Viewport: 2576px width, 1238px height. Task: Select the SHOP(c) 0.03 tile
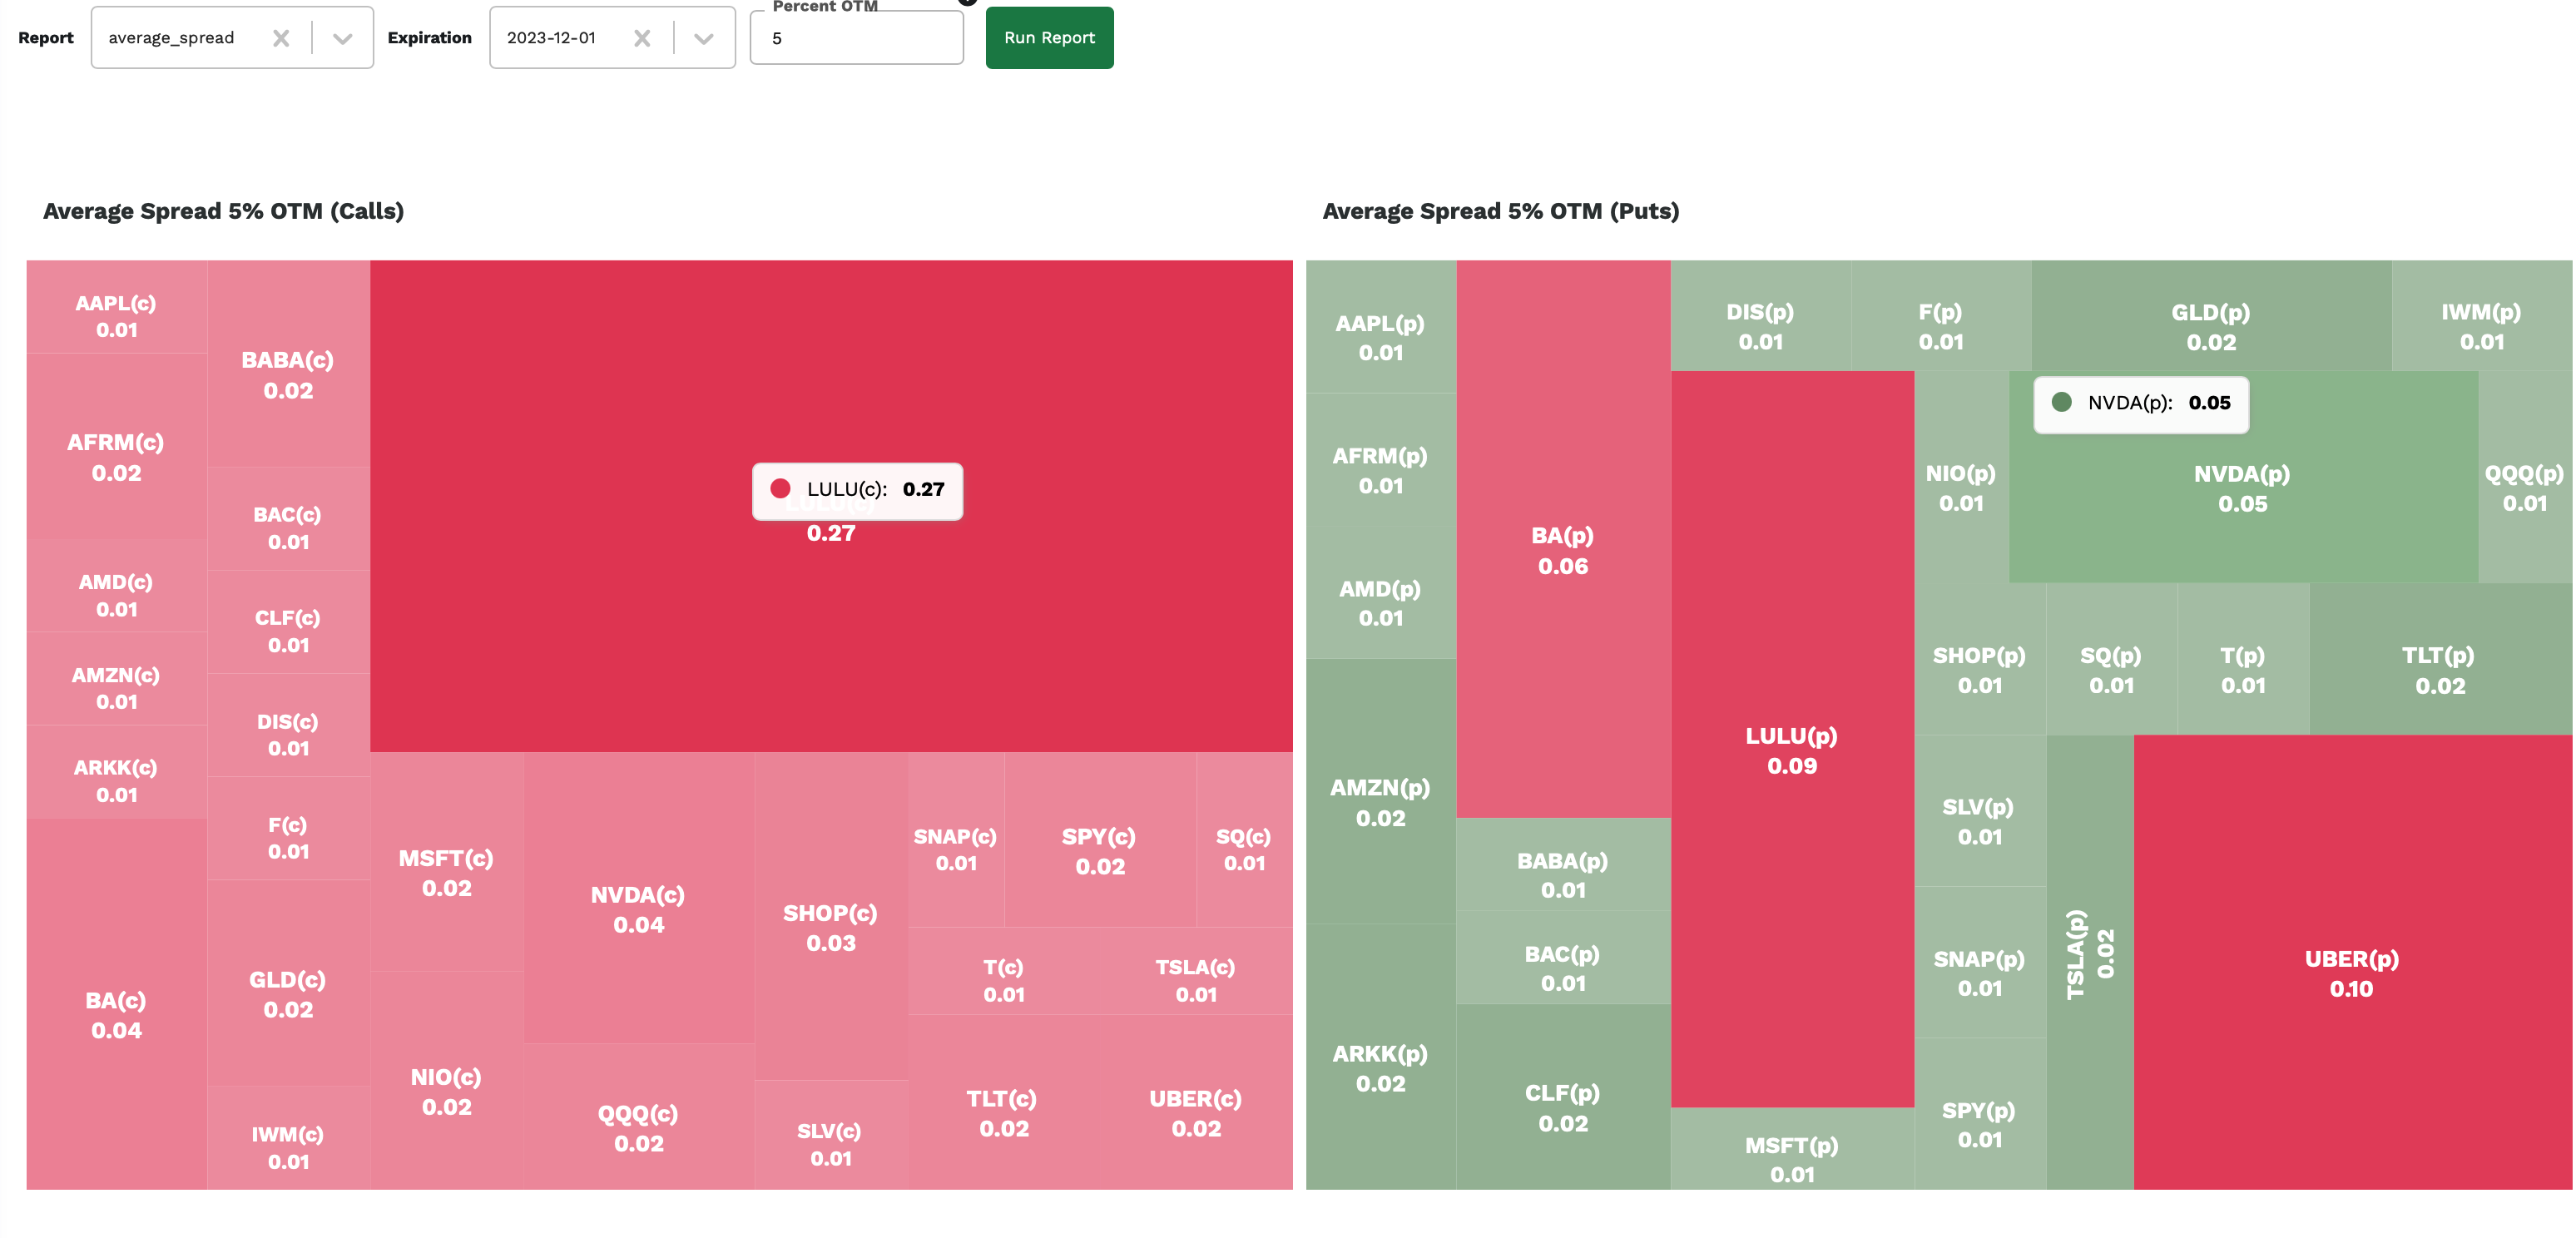pyautogui.click(x=830, y=926)
